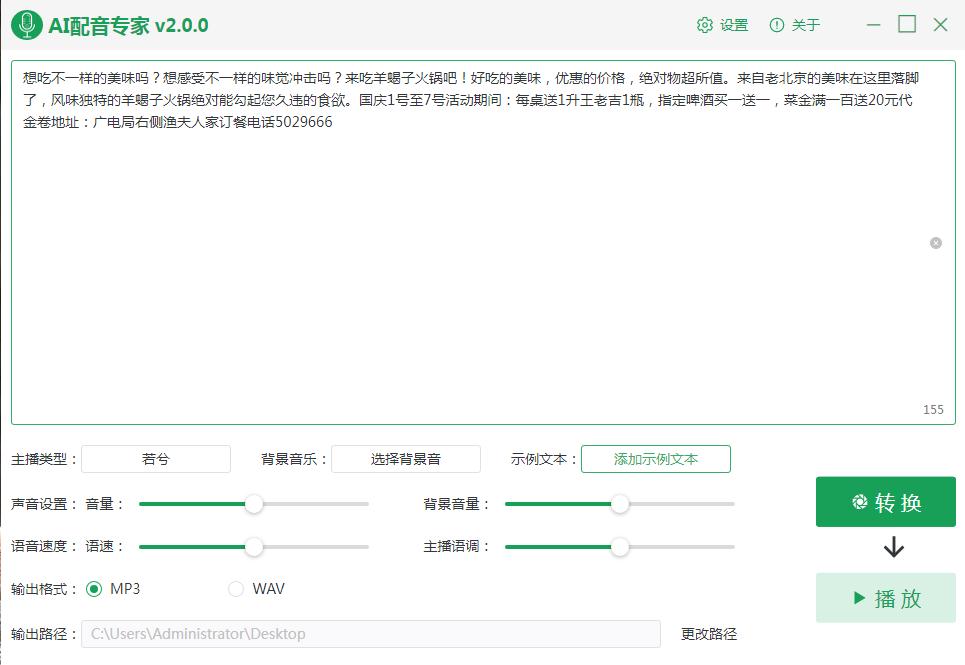
Task: Adjust the 主播语调 tone slider
Action: coord(620,548)
